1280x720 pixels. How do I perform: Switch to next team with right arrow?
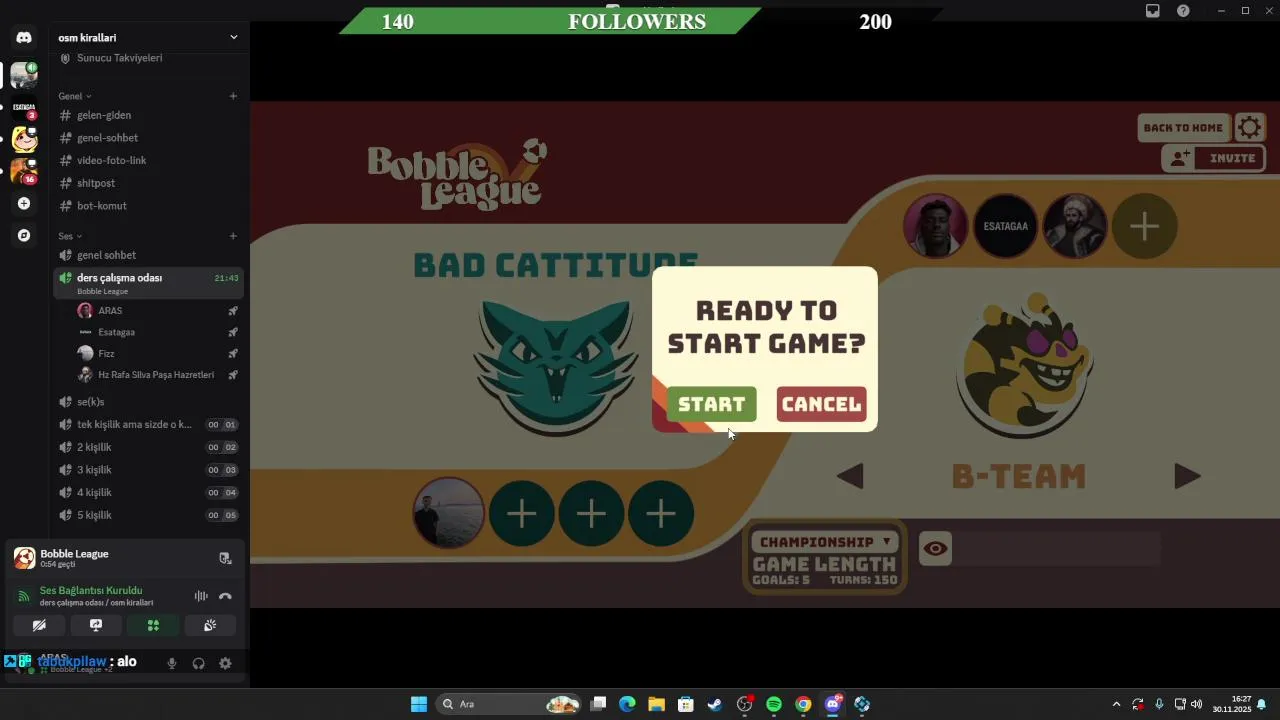1187,476
